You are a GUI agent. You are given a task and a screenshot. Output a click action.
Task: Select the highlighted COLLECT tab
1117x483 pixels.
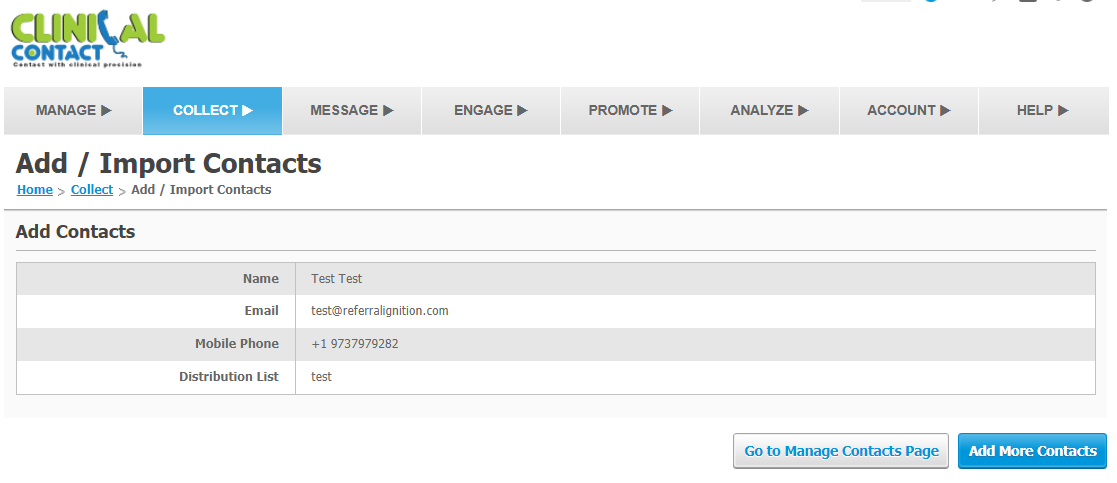click(213, 110)
